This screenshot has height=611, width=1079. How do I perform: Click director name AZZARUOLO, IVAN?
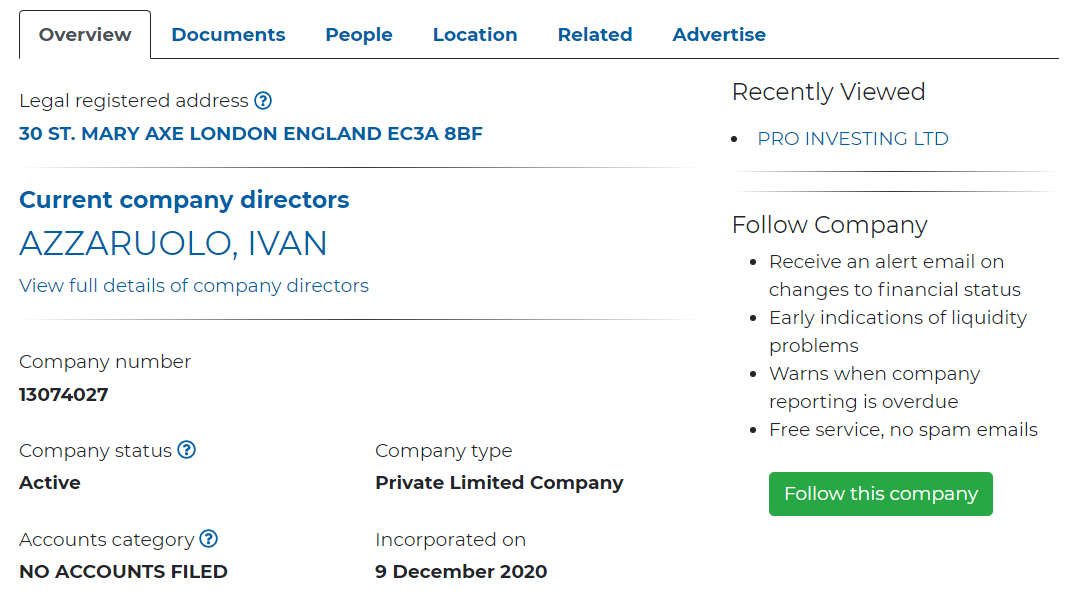[x=173, y=244]
